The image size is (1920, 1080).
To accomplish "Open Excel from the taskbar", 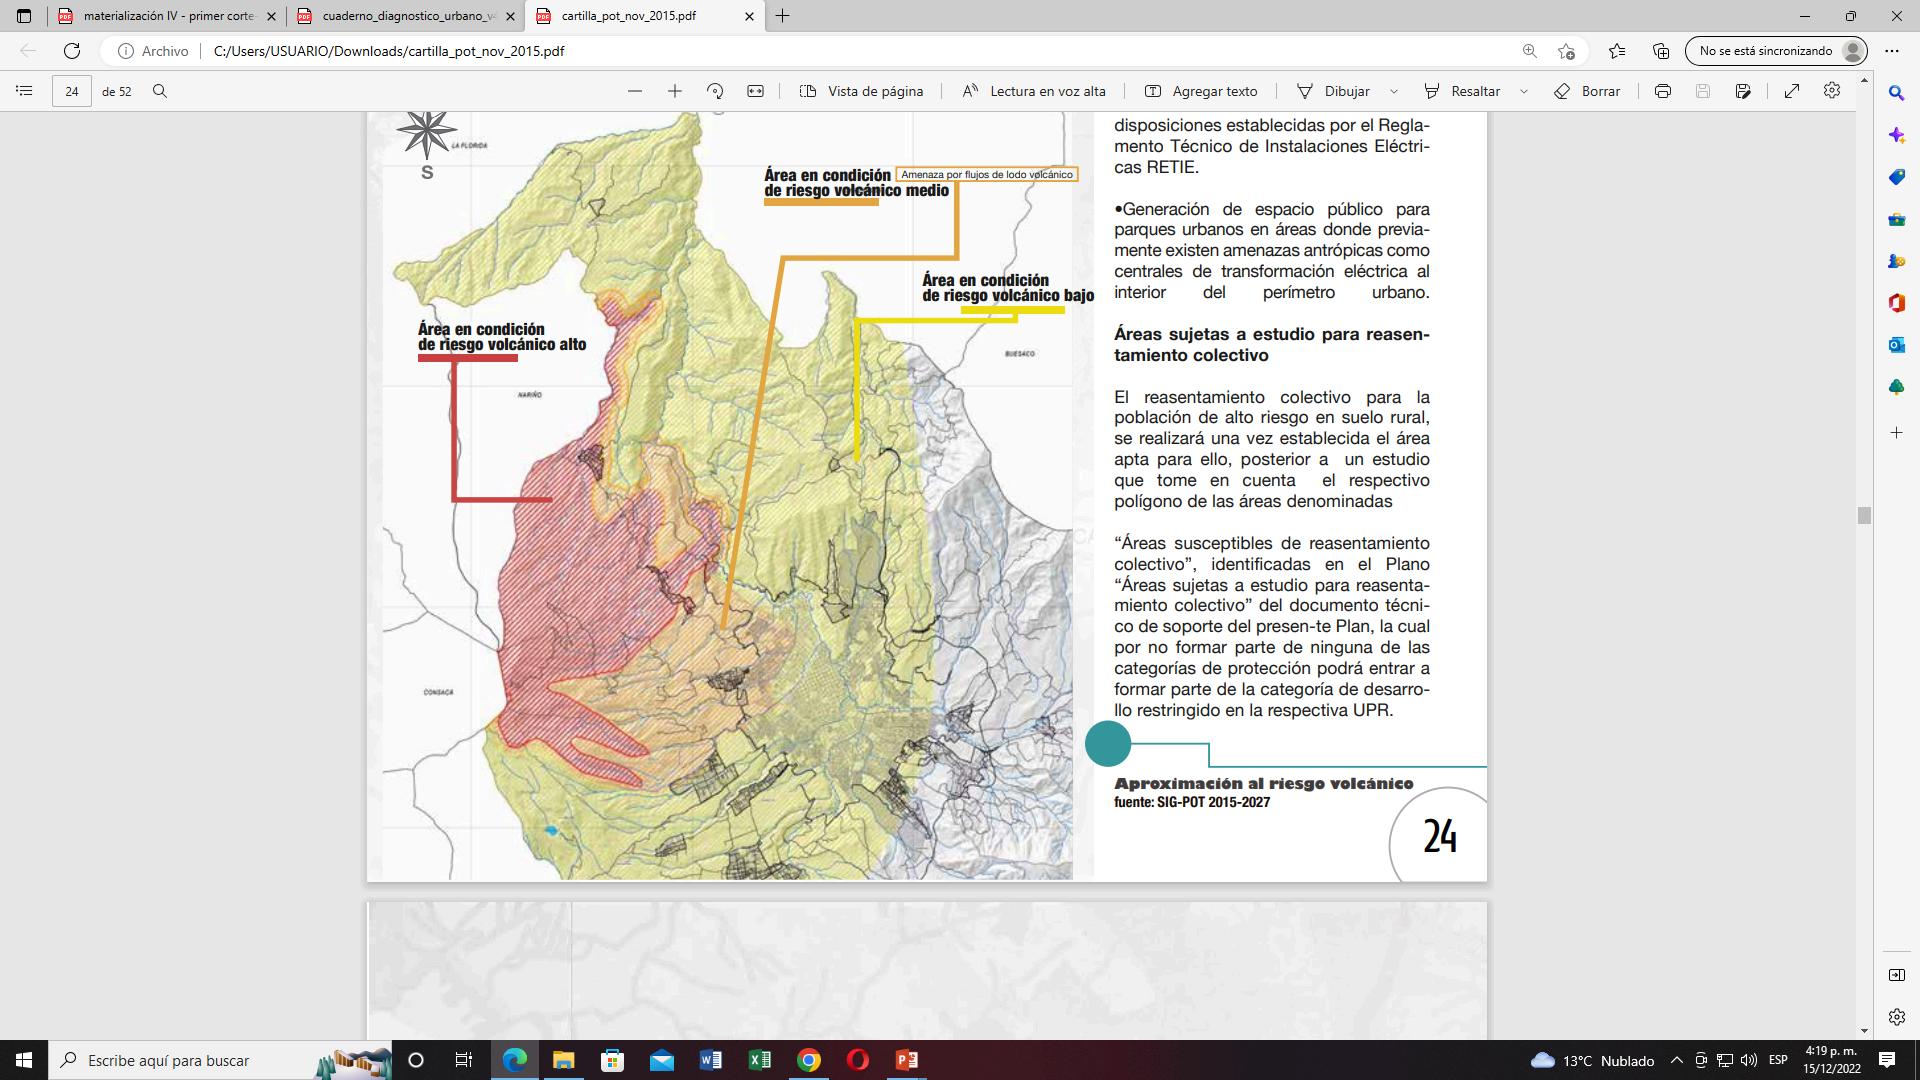I will click(759, 1060).
